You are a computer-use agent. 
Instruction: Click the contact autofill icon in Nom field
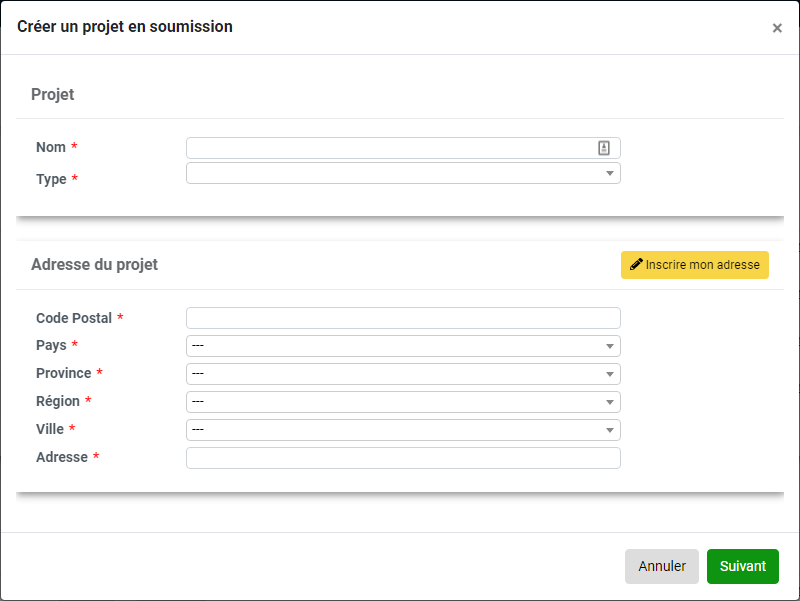pyautogui.click(x=604, y=148)
